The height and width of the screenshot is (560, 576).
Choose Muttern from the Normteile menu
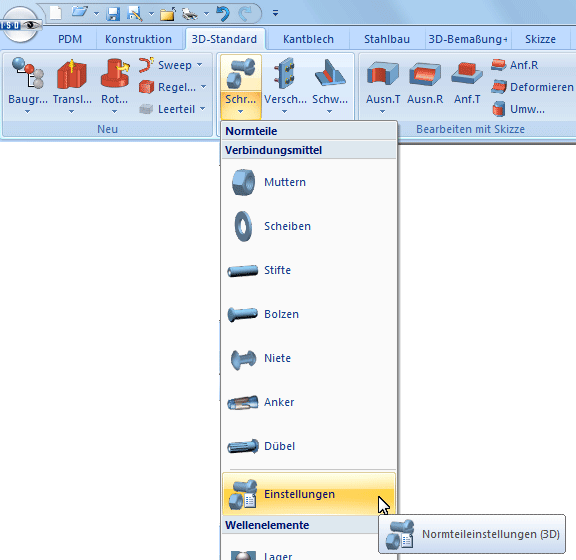tap(309, 182)
